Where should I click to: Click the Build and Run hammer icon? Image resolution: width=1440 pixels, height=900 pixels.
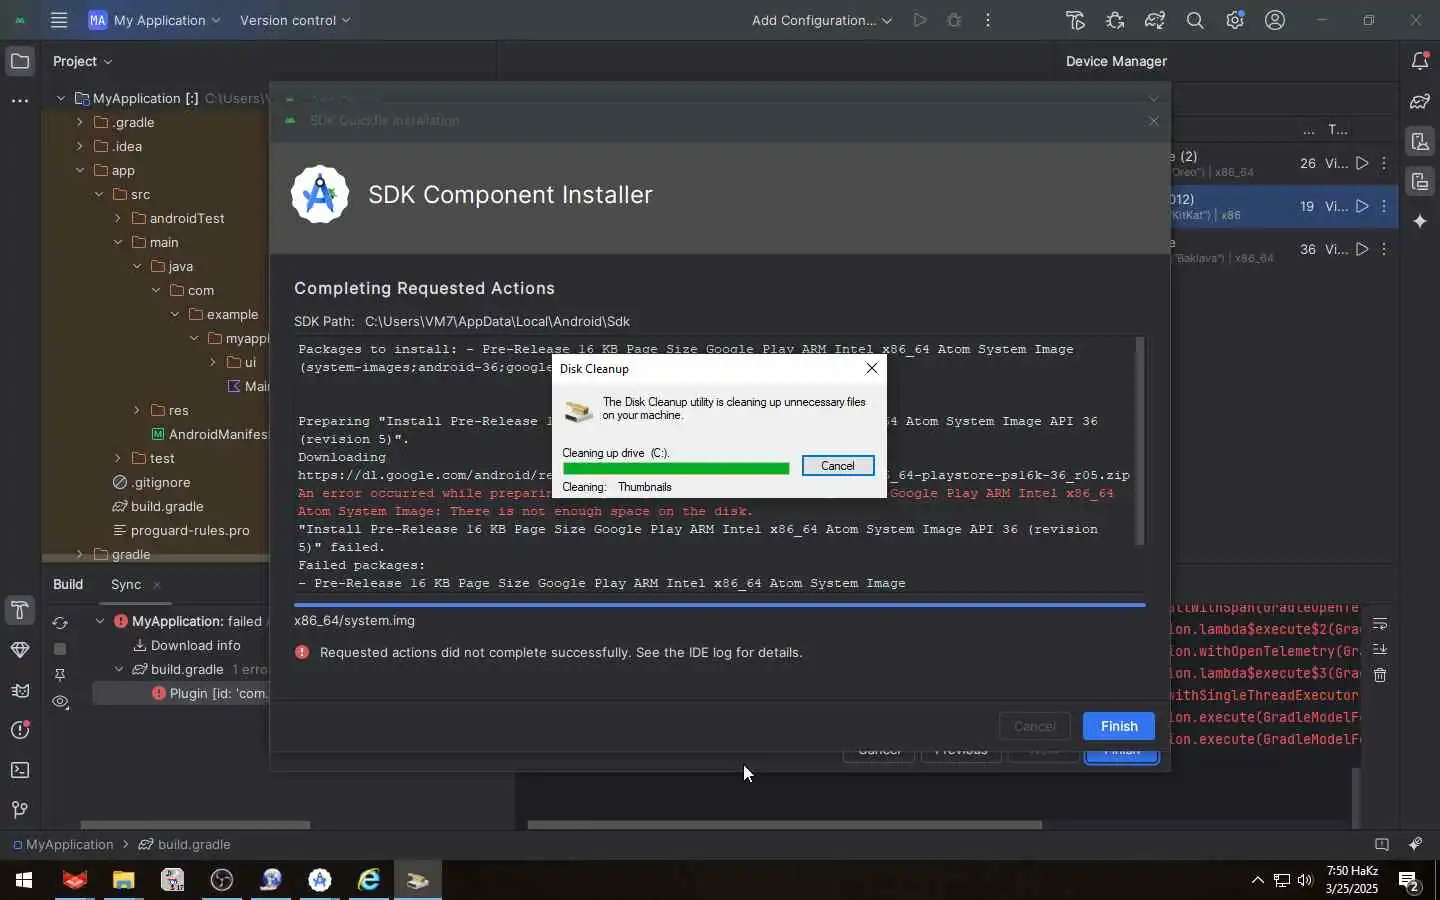pos(1075,20)
